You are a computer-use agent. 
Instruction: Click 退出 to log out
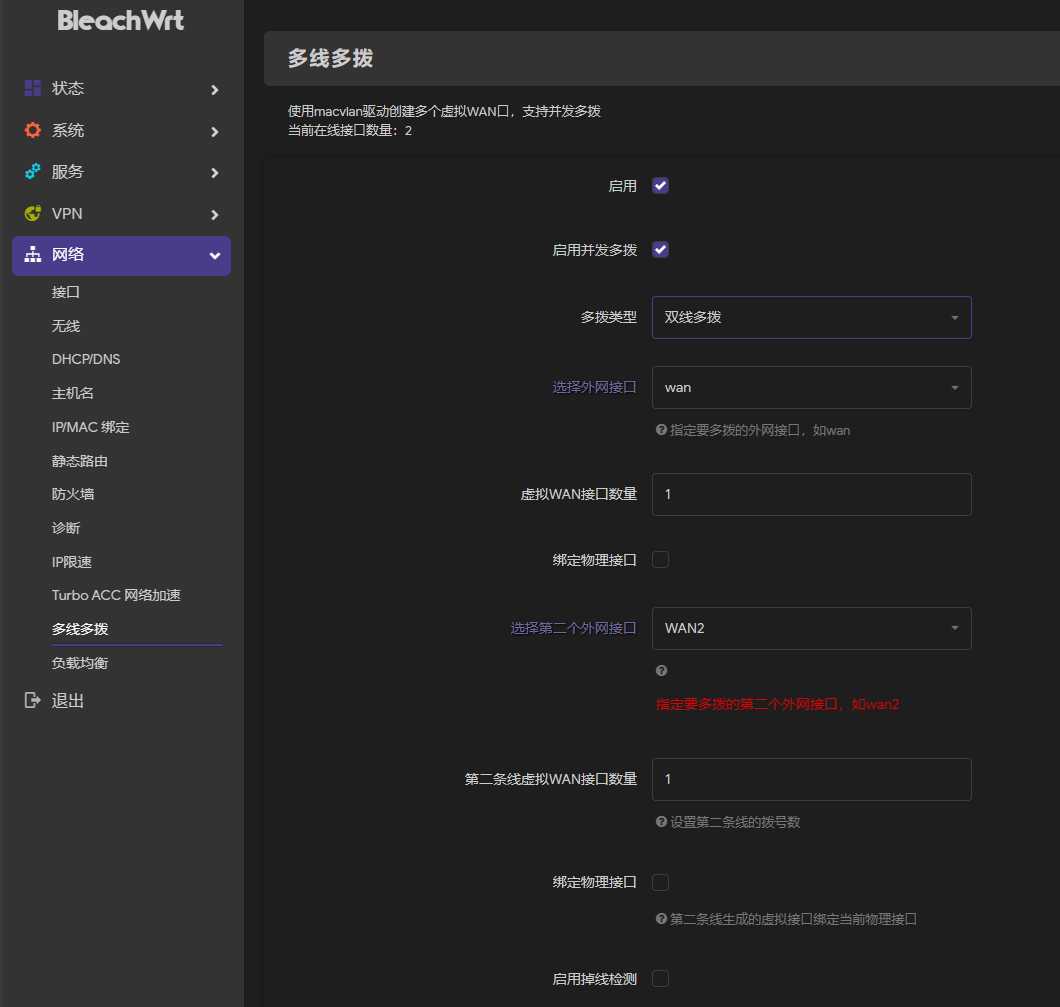[68, 701]
